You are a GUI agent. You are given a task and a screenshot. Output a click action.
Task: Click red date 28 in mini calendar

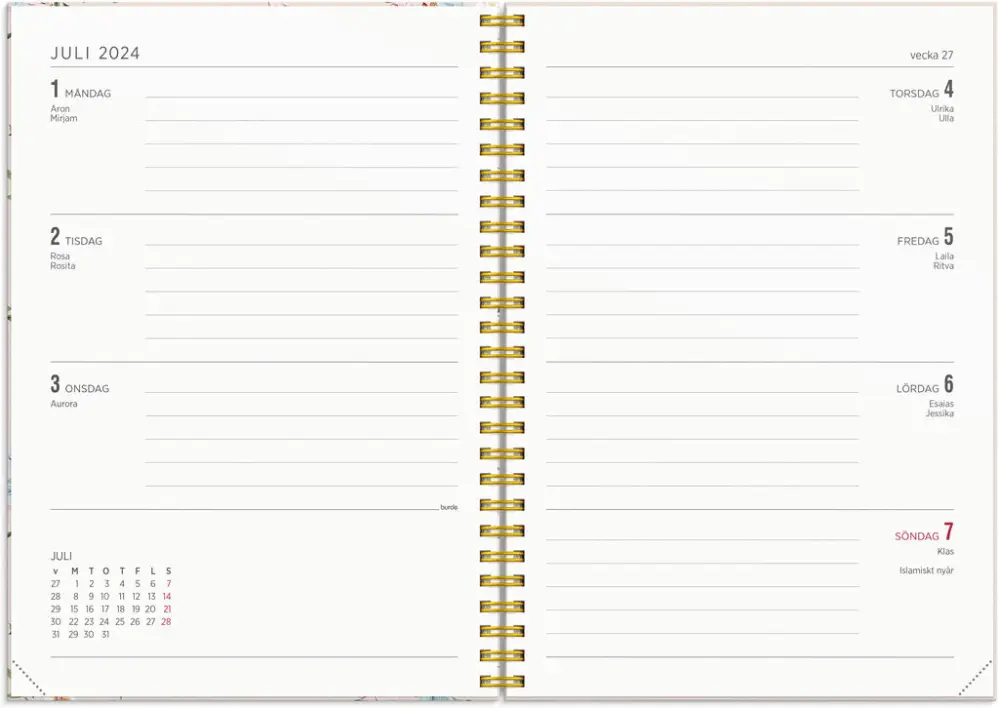pyautogui.click(x=166, y=622)
